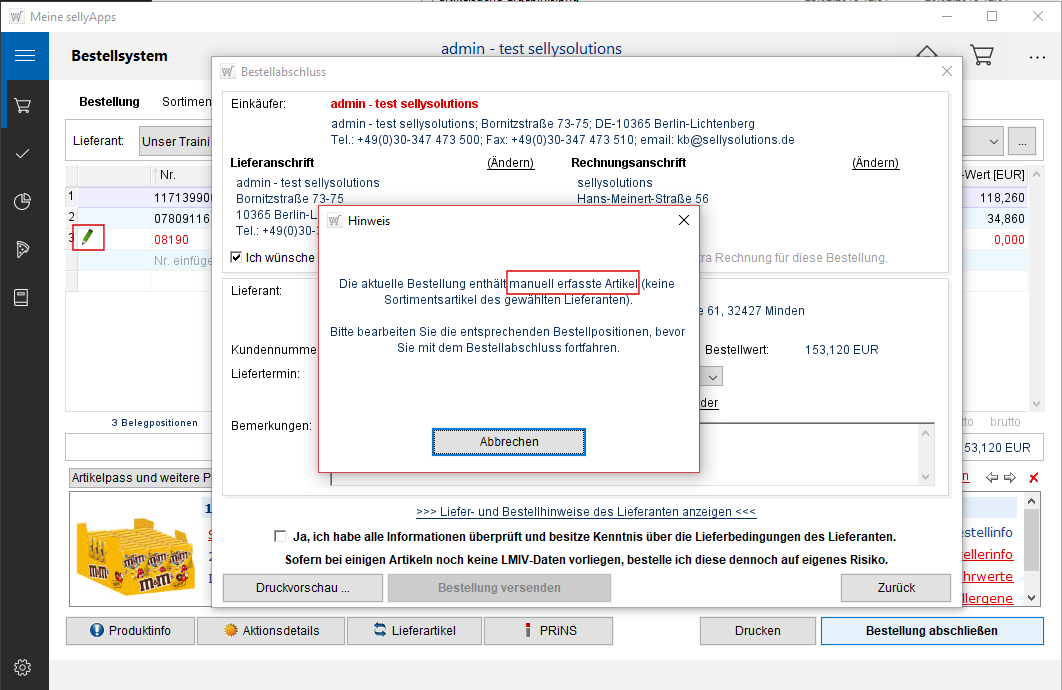Click the left arrow navigation icon
Screen dimensions: 1062x690
pyautogui.click(x=992, y=478)
